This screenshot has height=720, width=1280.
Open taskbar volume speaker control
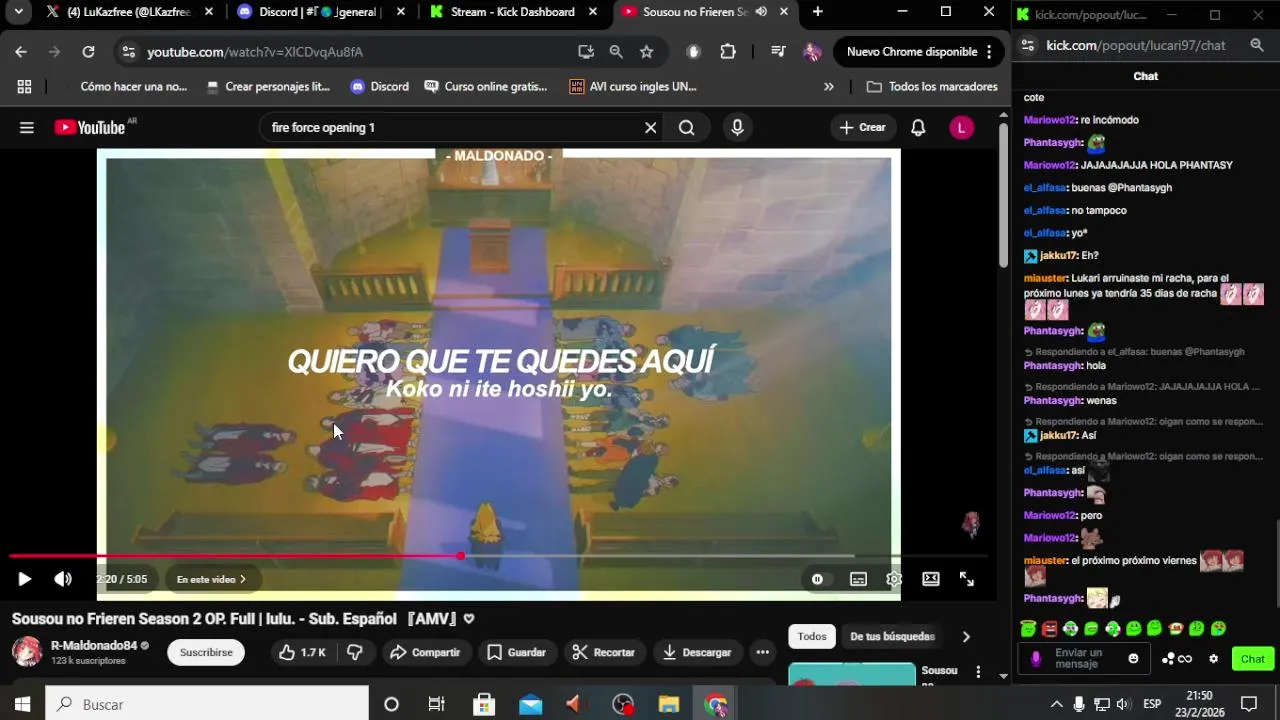pos(1123,704)
